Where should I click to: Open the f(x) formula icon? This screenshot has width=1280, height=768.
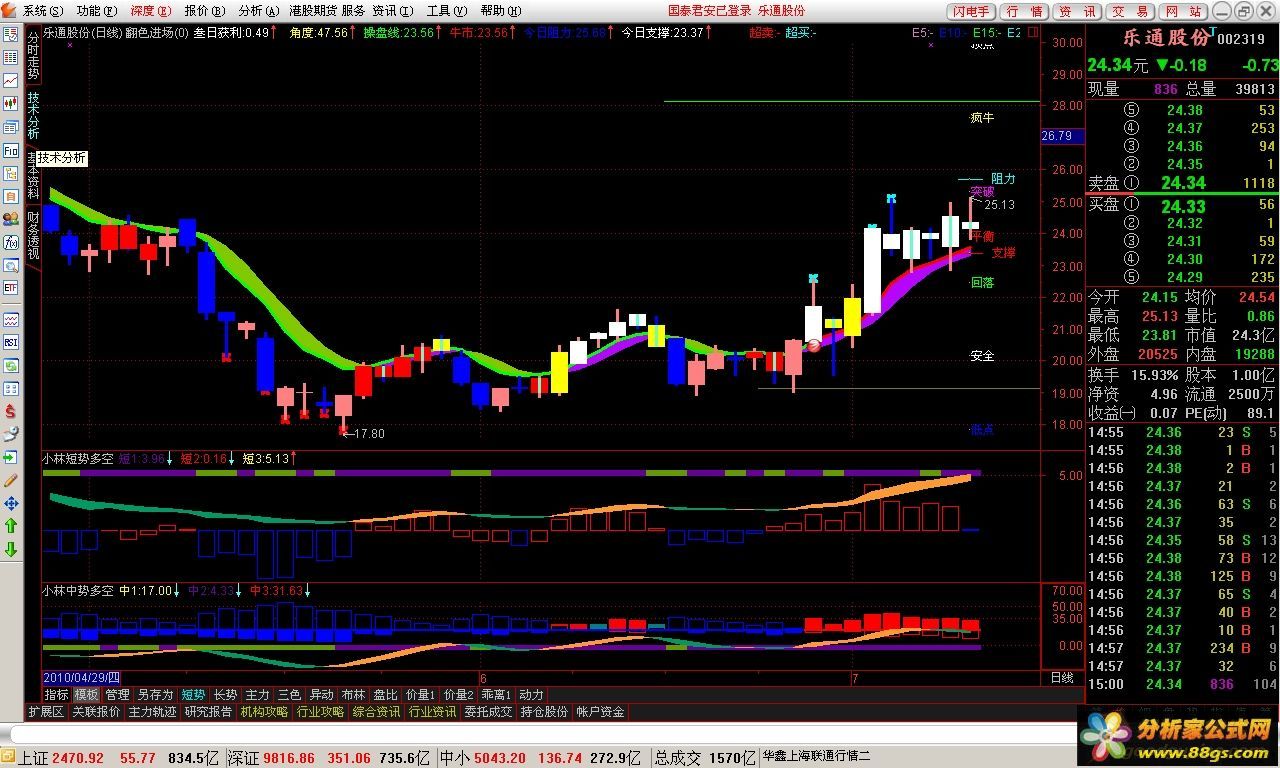click(10, 242)
